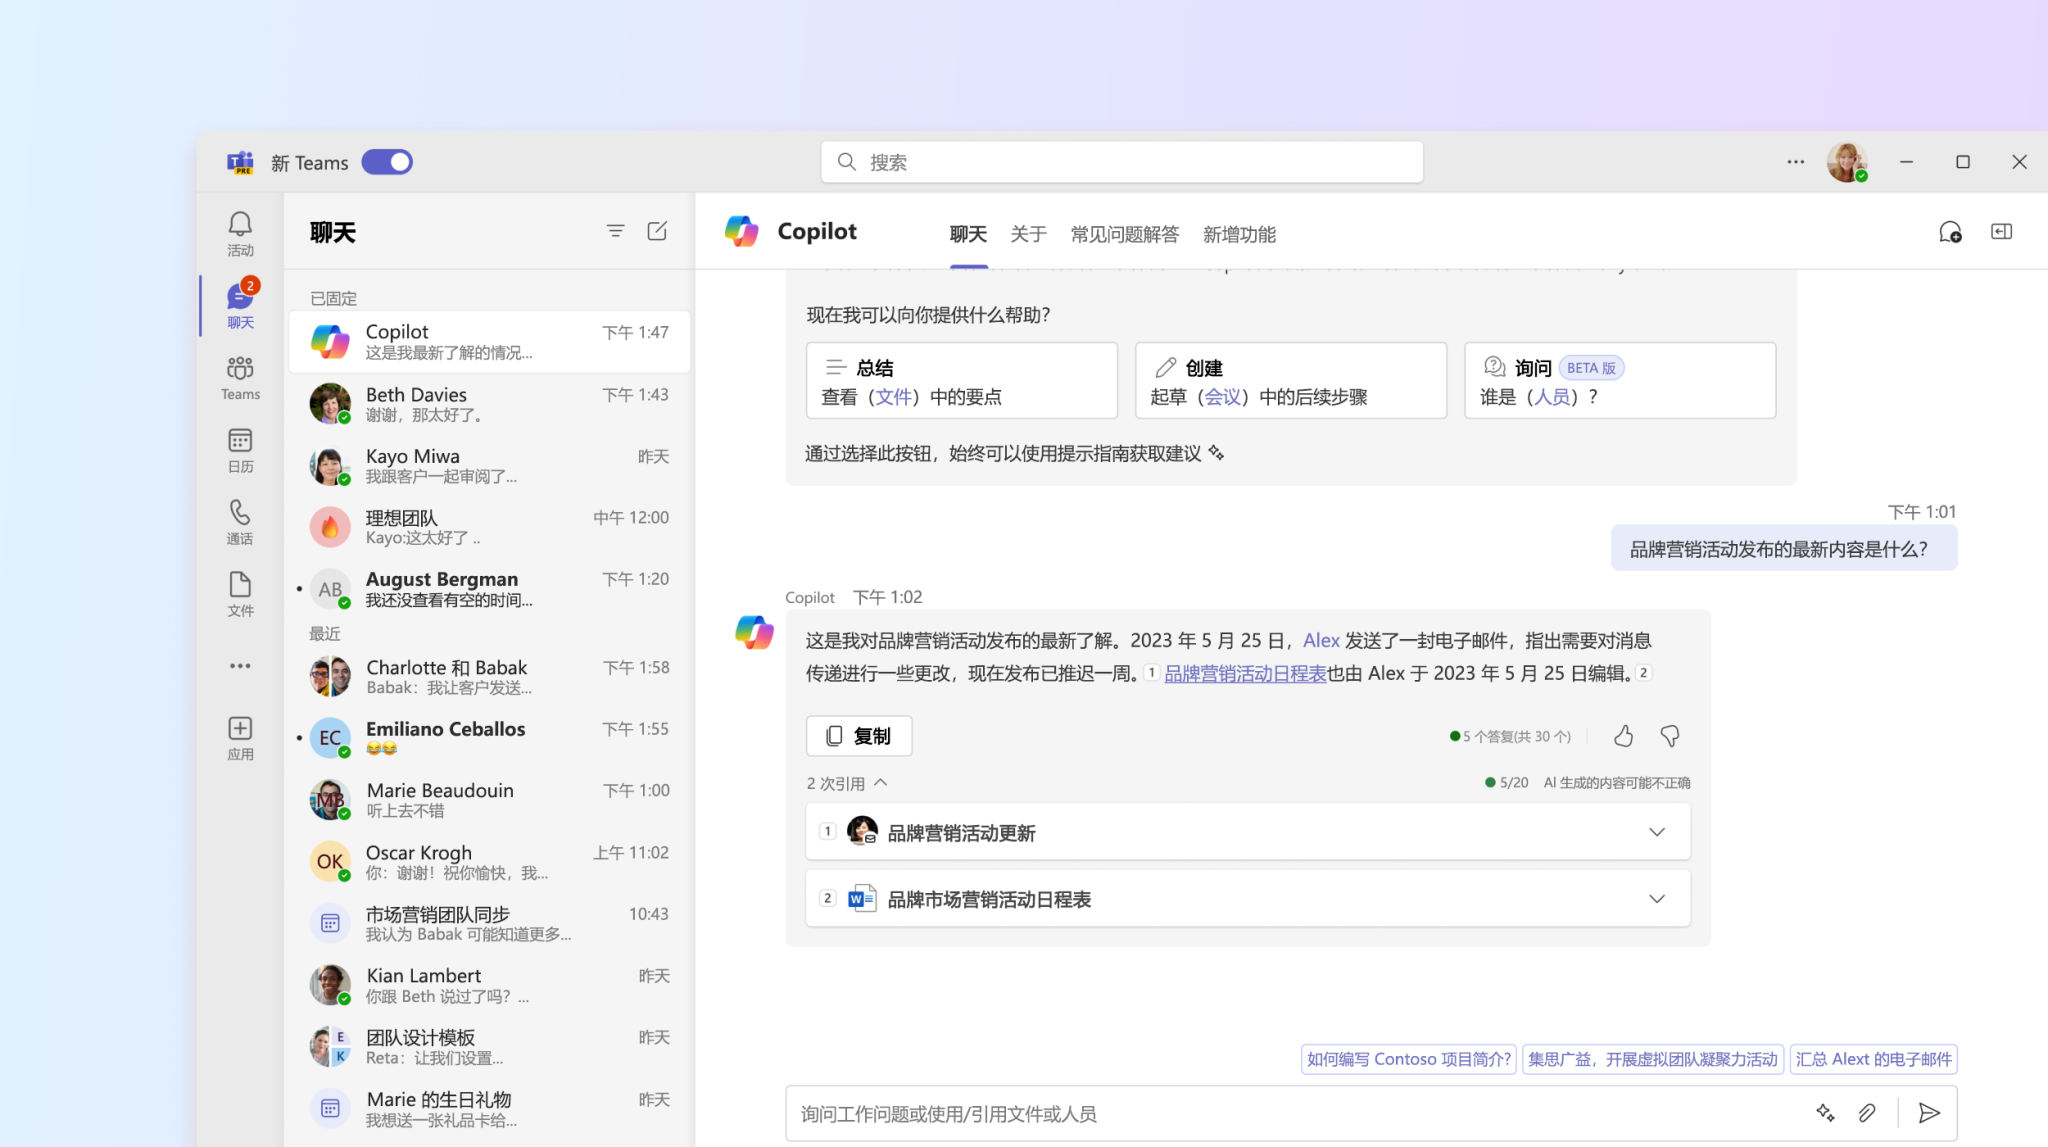Expand the 2次引用 references section
This screenshot has height=1147, width=2048.
[x=844, y=782]
